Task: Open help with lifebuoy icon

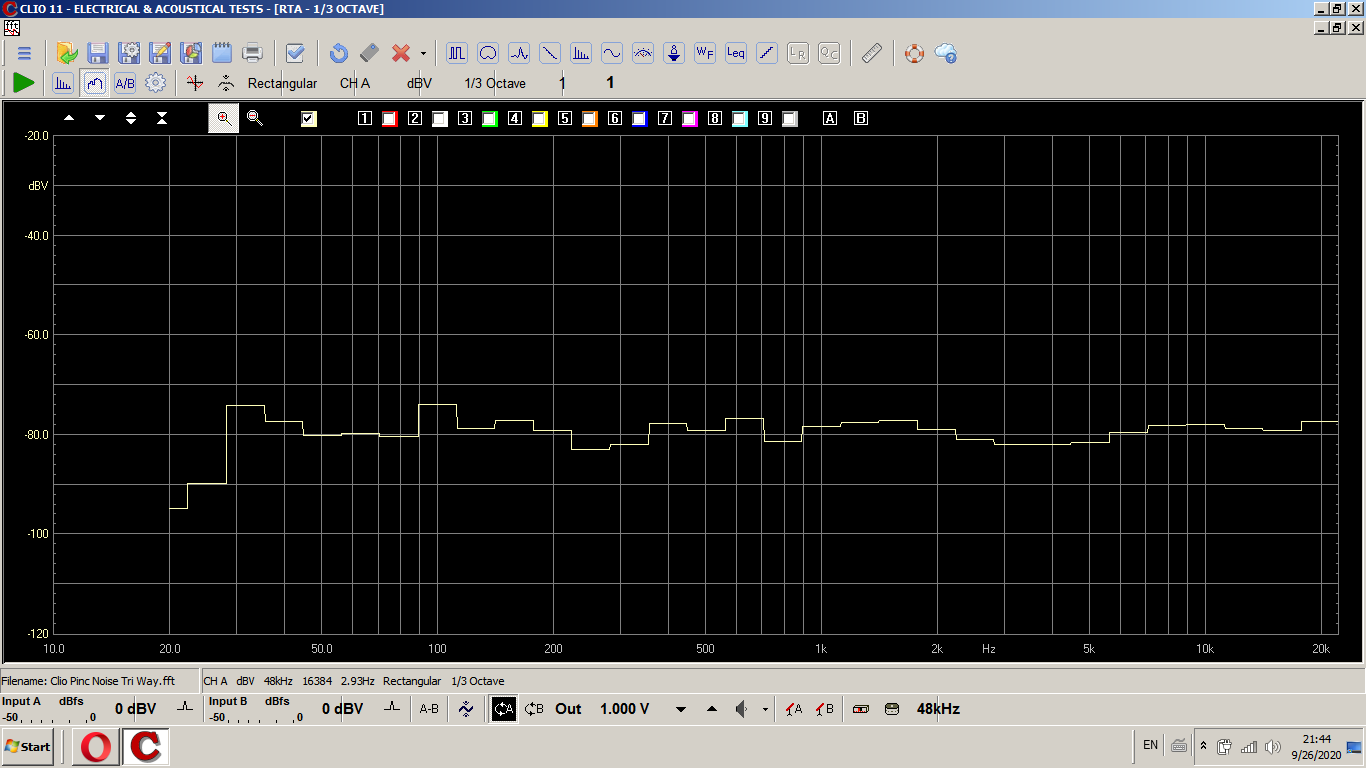Action: tap(915, 53)
